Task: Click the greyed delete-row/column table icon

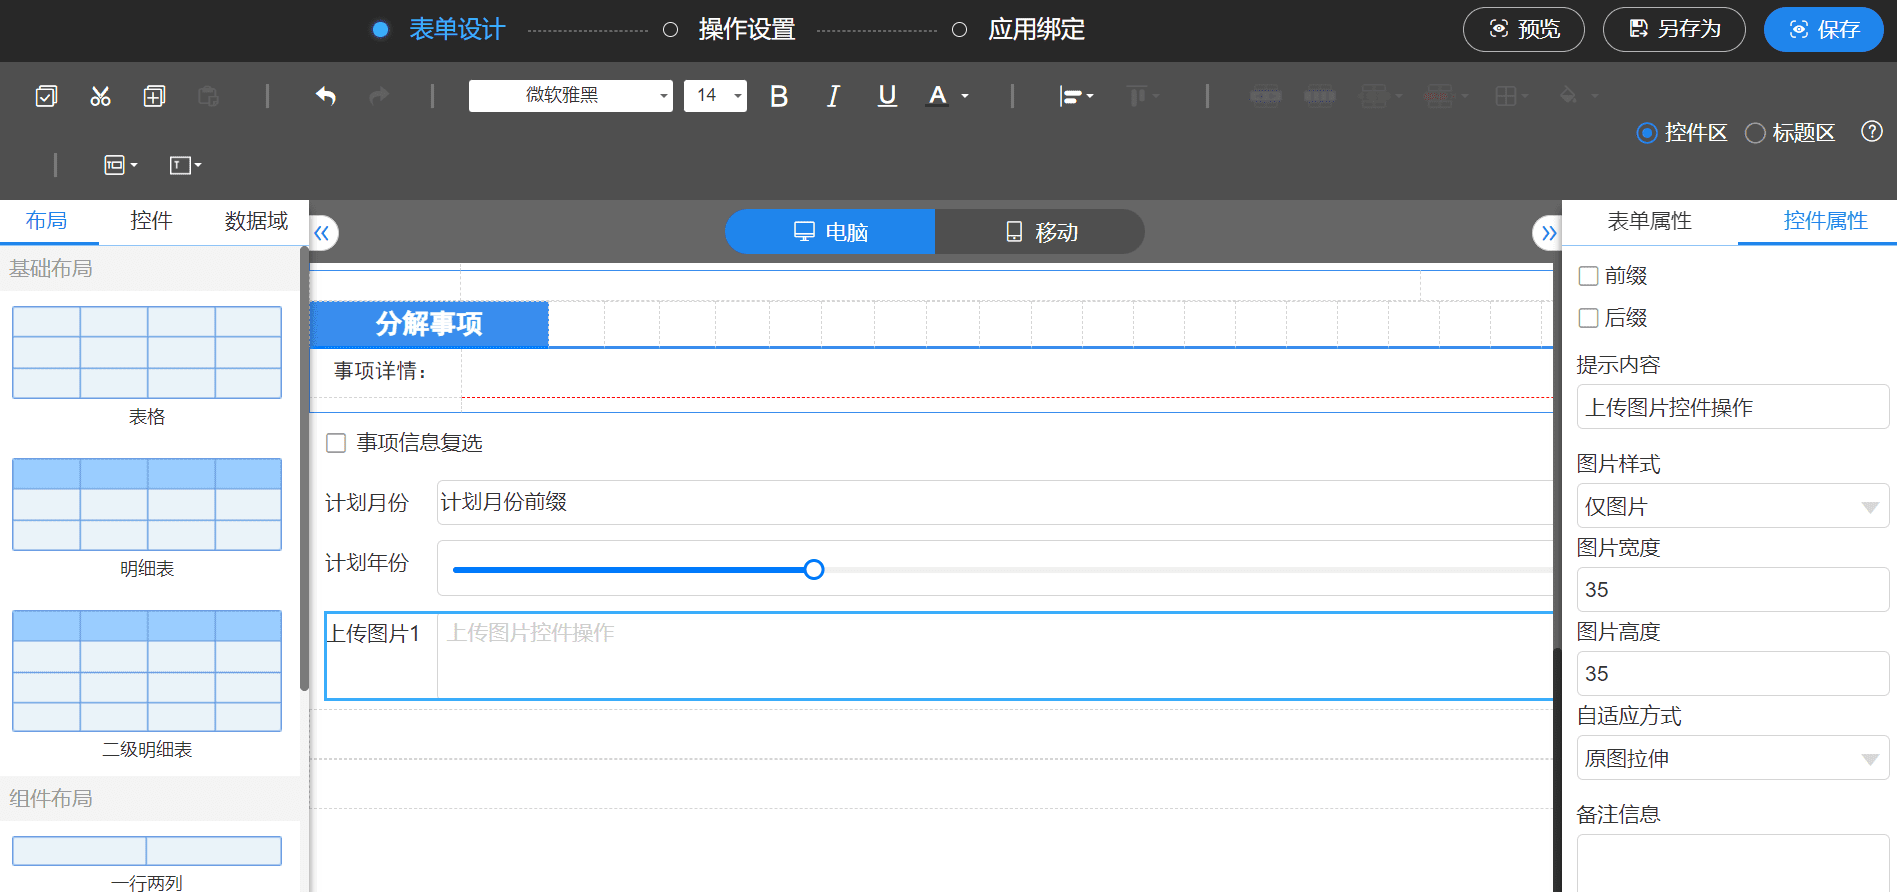Action: point(1439,96)
